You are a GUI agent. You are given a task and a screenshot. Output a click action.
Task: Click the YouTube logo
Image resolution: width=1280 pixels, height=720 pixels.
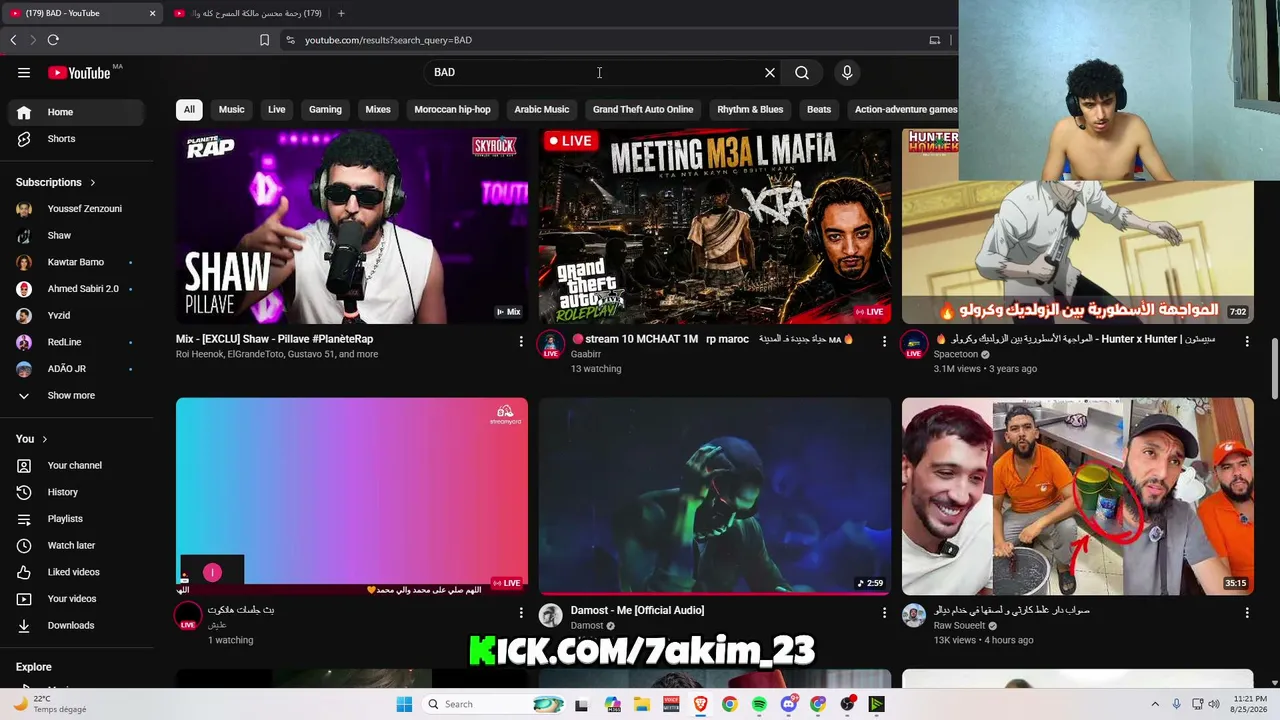click(79, 72)
